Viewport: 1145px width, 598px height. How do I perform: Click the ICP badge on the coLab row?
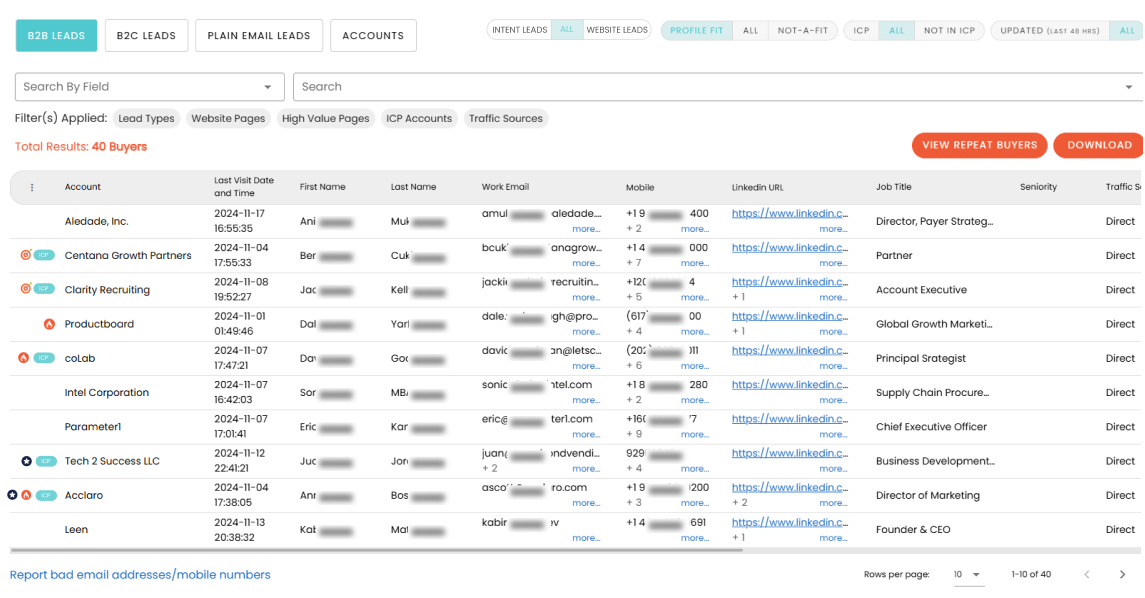pos(44,358)
